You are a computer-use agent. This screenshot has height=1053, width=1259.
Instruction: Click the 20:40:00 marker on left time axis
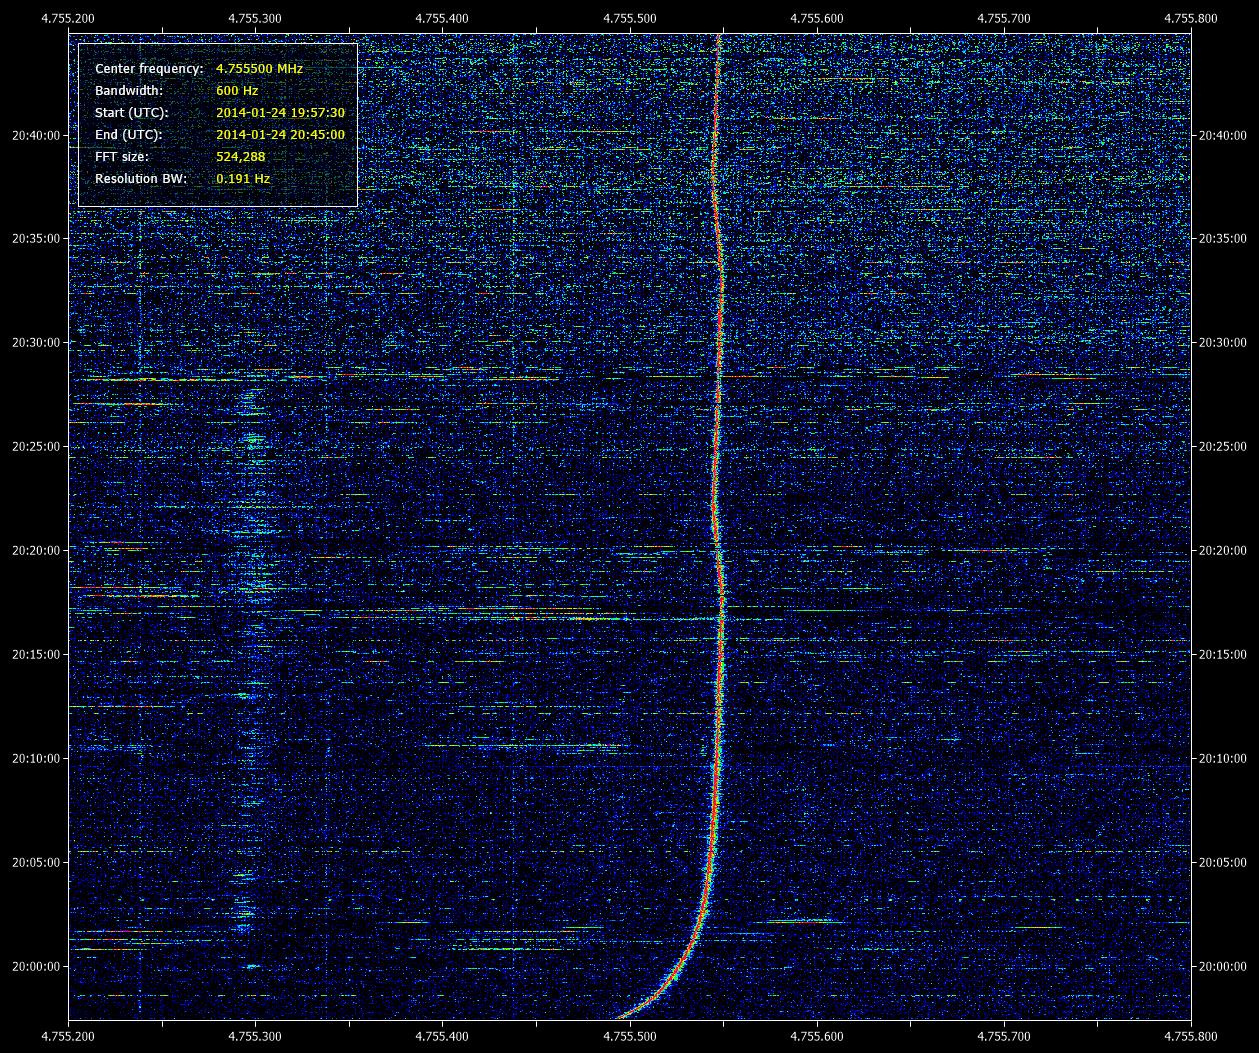click(x=34, y=135)
